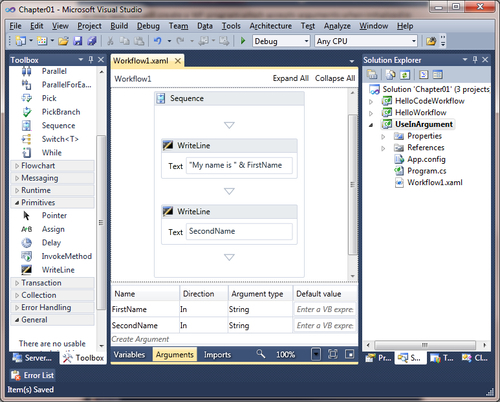Click the Save toolbar icon

[x=78, y=41]
